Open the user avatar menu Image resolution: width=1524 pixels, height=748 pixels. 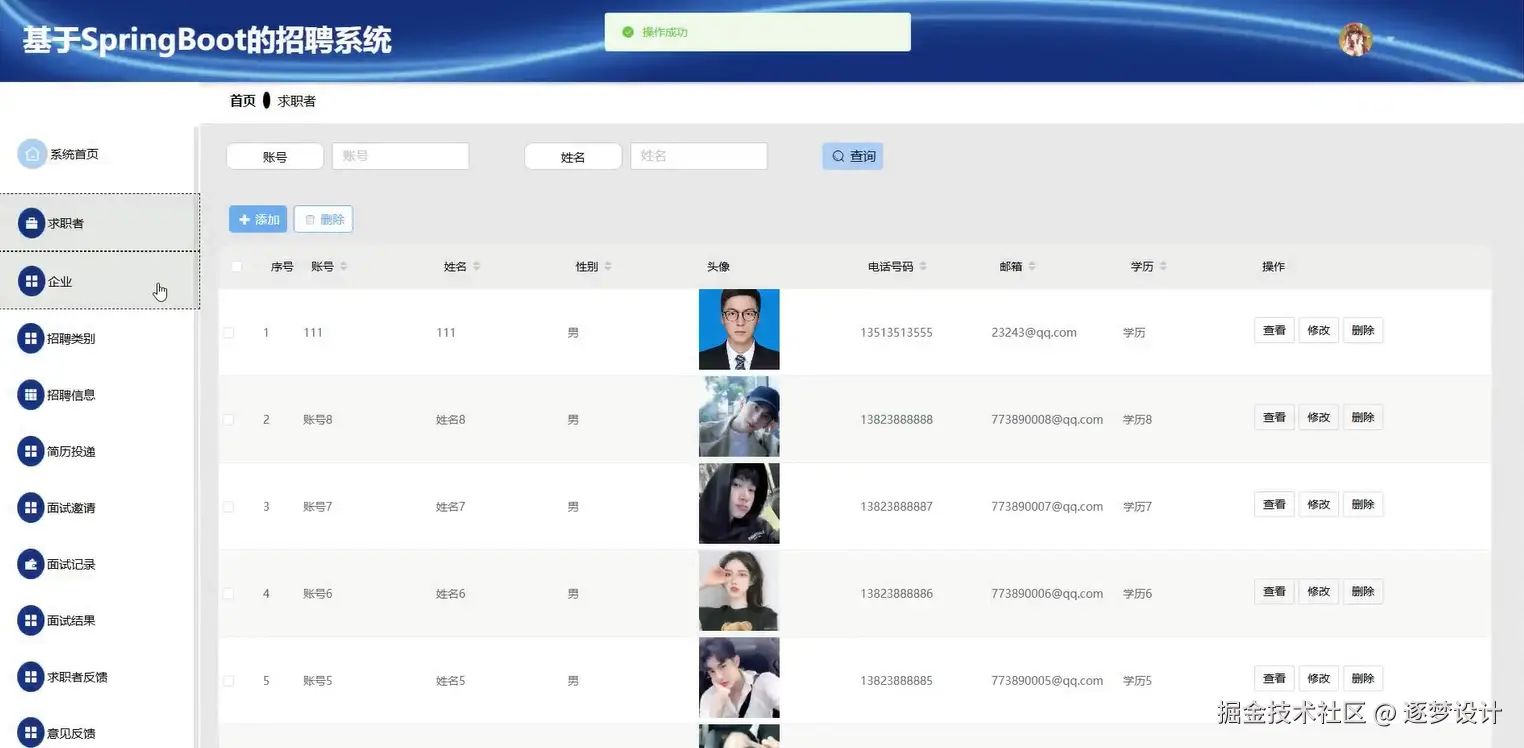click(1355, 39)
